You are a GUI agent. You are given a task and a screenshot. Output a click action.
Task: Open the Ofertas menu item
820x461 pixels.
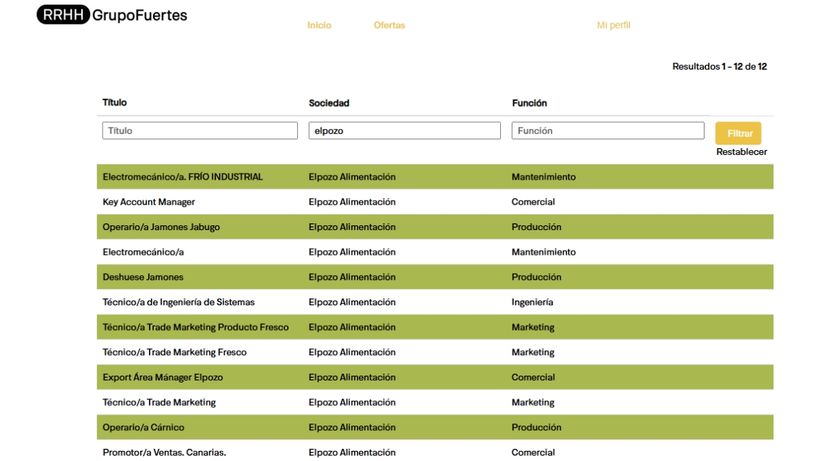click(389, 25)
